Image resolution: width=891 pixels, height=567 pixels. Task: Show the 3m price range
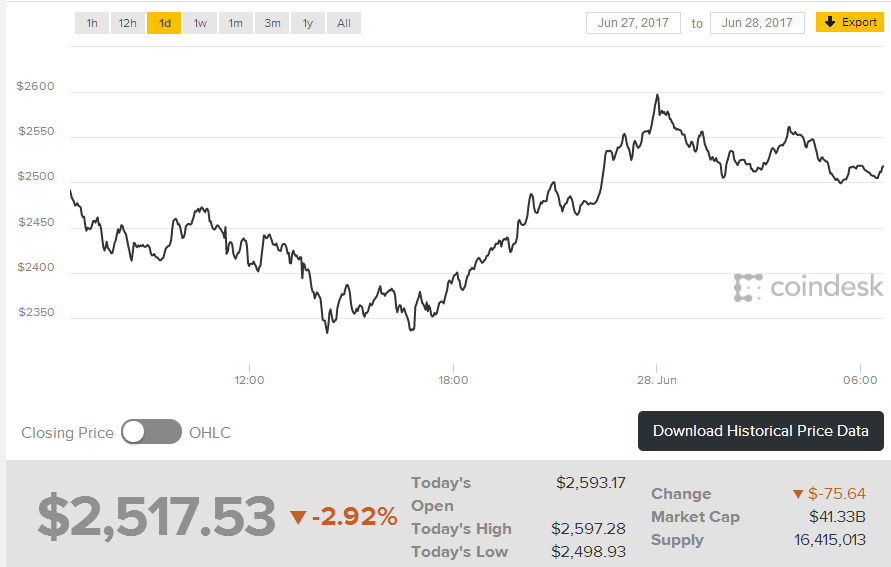tap(272, 23)
